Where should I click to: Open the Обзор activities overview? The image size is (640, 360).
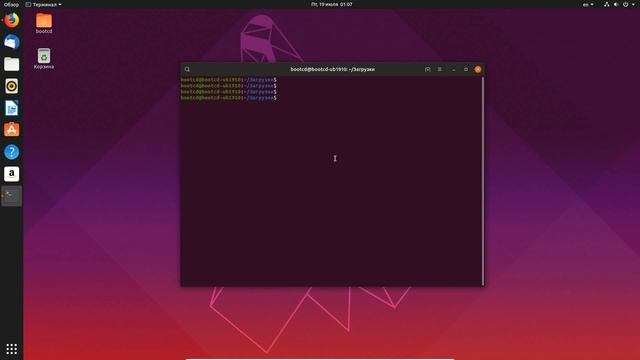click(11, 4)
